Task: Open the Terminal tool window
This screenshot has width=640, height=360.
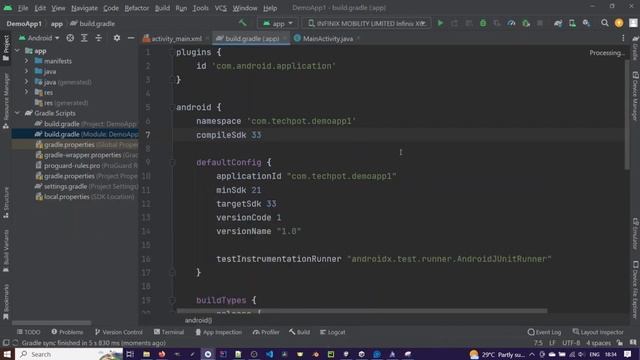Action: point(169,332)
